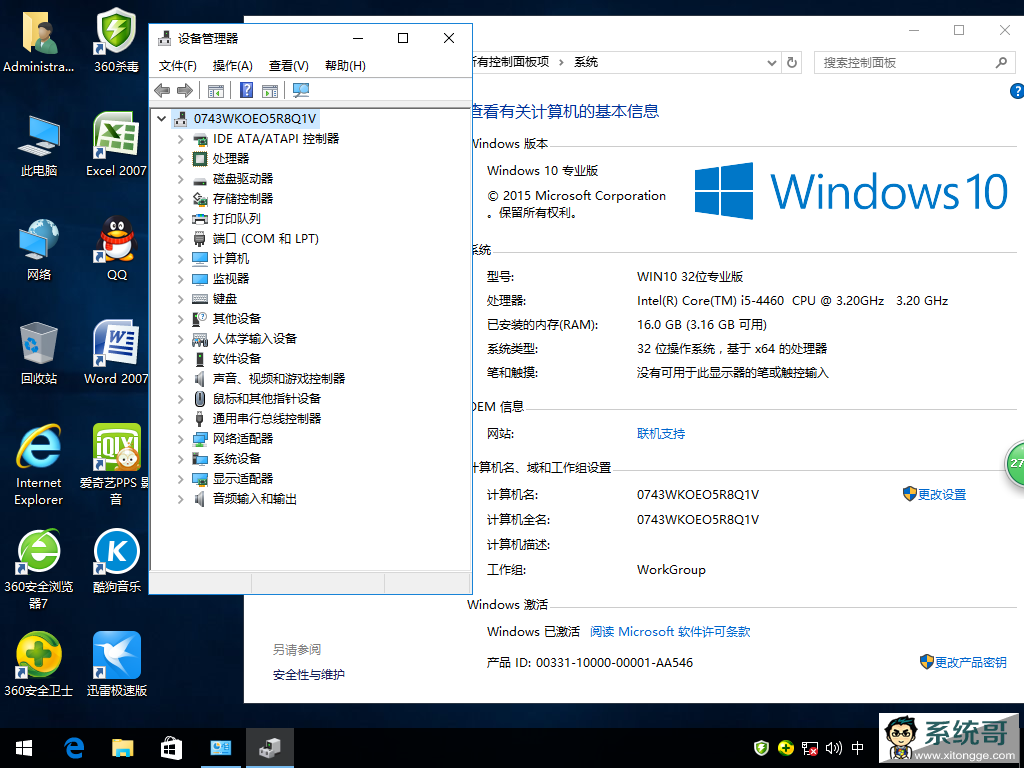Expand the IDE ATA/ATAPI 控制器 node

click(180, 139)
